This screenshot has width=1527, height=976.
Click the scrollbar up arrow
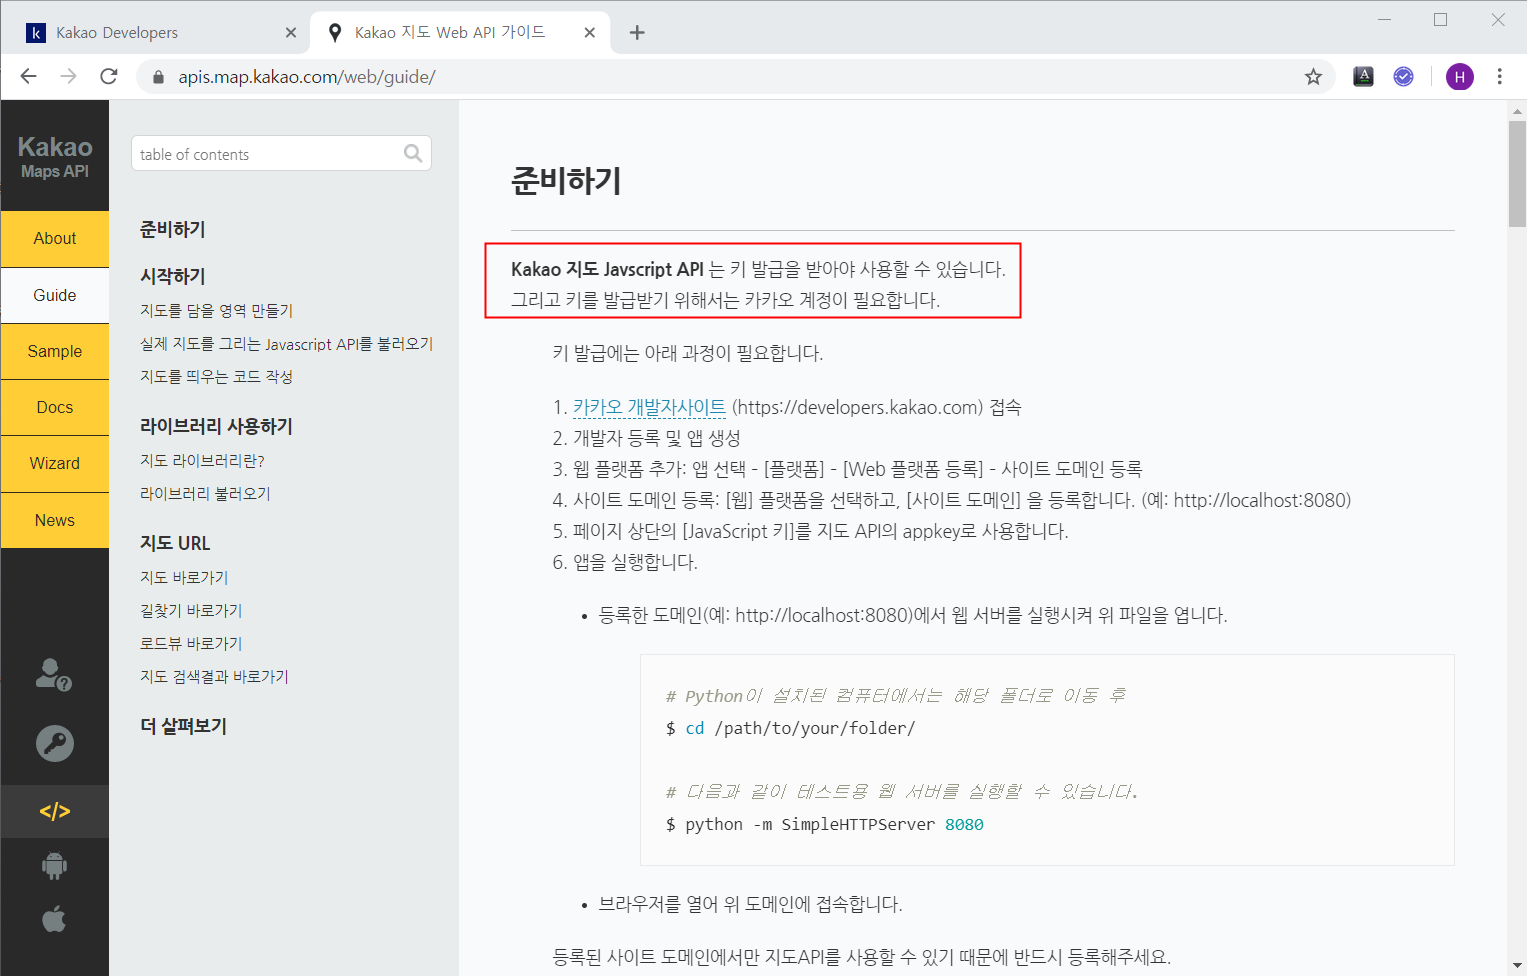(x=1517, y=111)
